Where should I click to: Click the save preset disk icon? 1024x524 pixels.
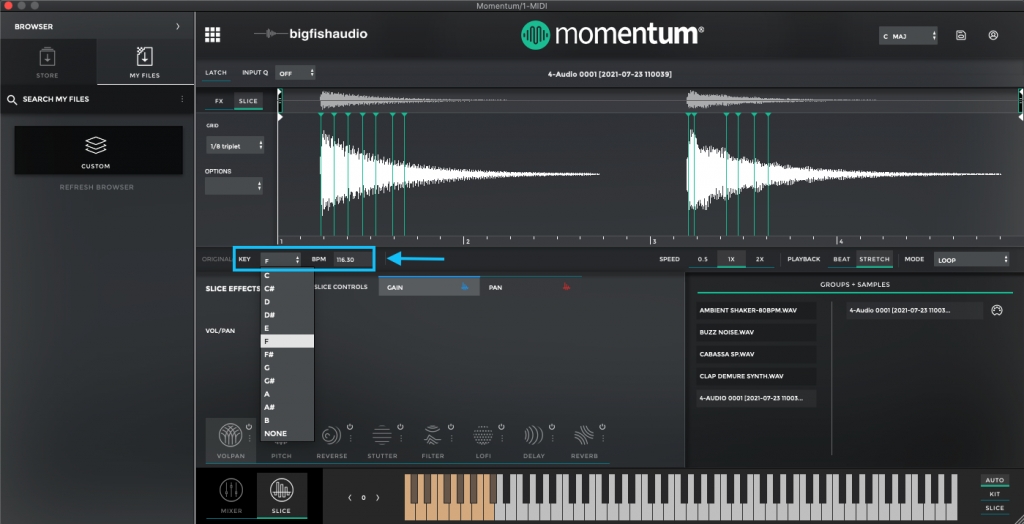(x=961, y=35)
